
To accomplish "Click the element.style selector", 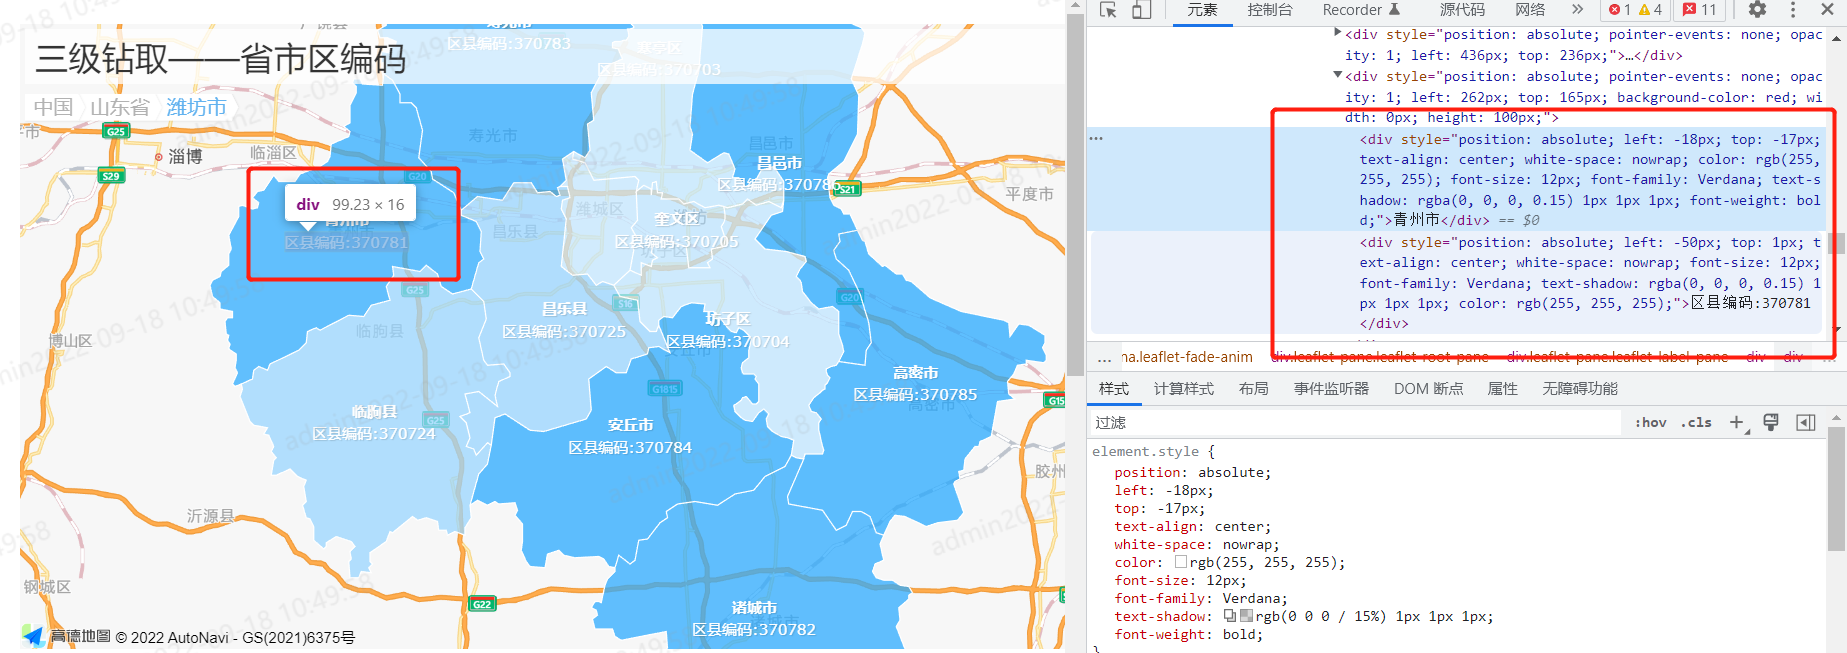I will pos(1146,452).
